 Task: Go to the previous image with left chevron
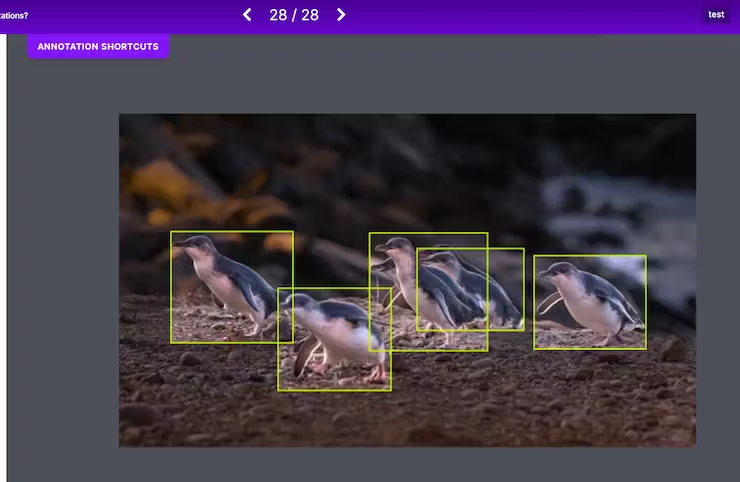(x=247, y=15)
